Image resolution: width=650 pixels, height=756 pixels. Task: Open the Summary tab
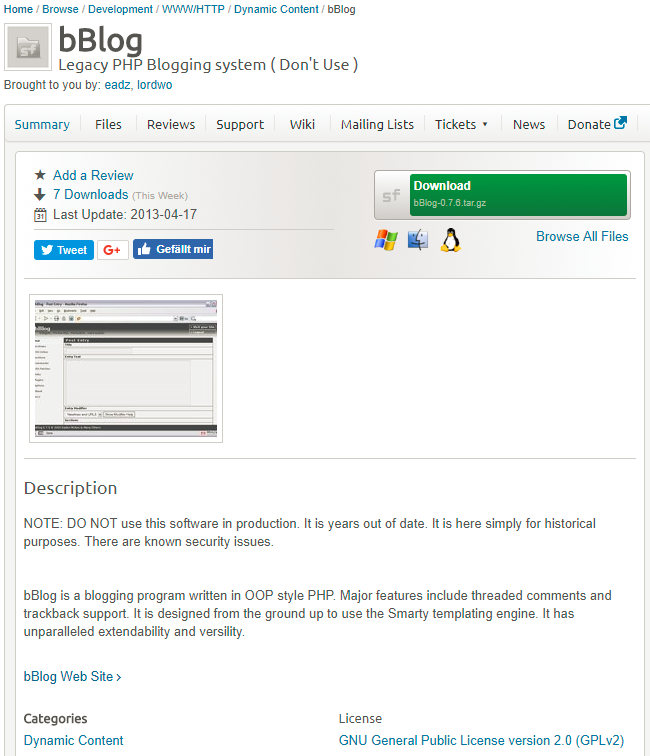[42, 124]
